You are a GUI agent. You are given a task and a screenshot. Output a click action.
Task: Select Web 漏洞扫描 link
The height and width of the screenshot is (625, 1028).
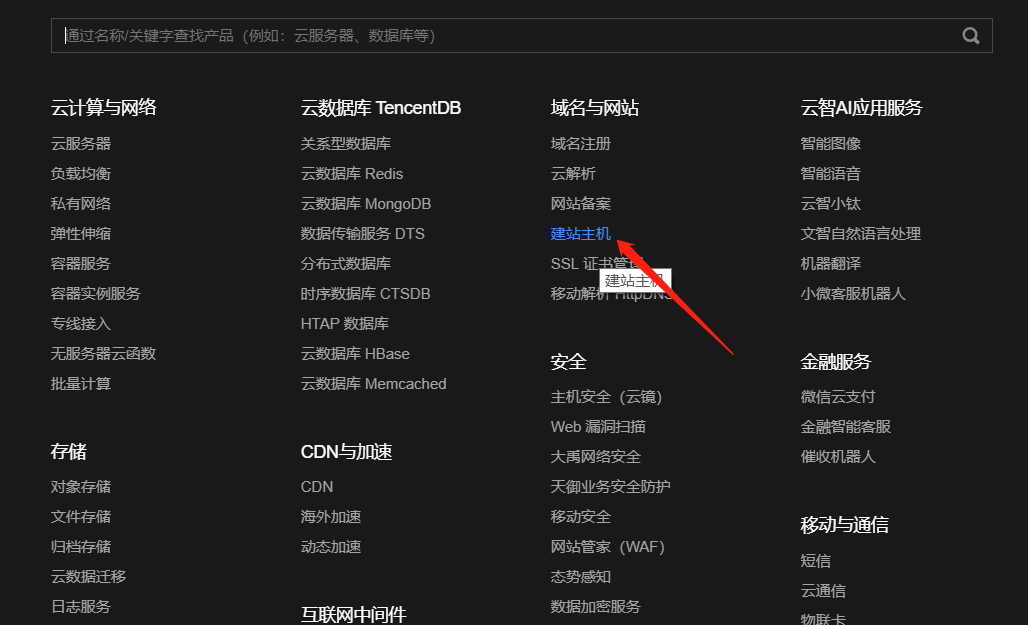click(x=598, y=427)
